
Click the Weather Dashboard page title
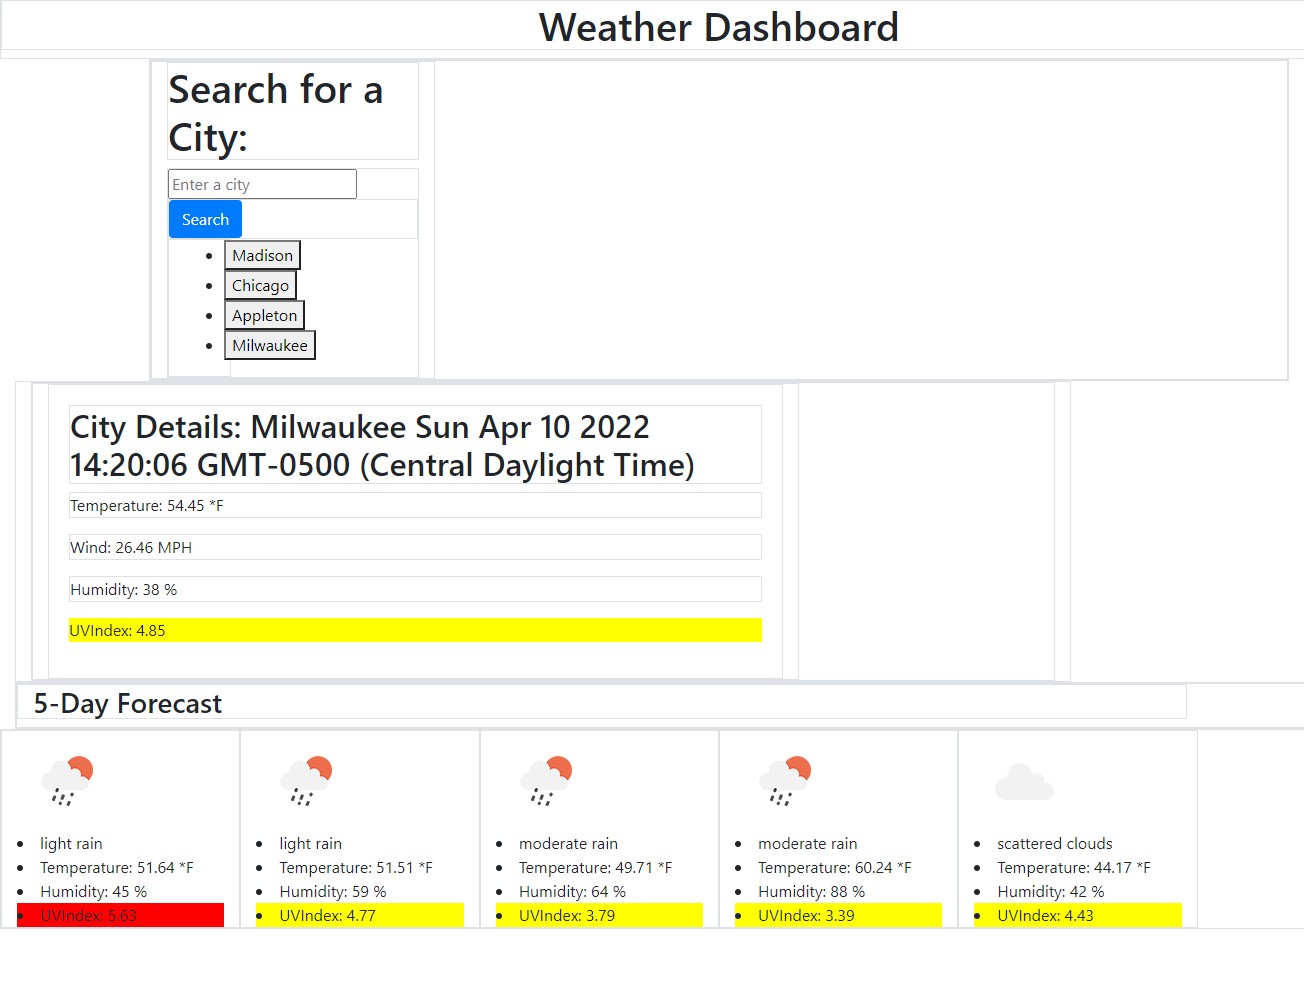point(718,27)
